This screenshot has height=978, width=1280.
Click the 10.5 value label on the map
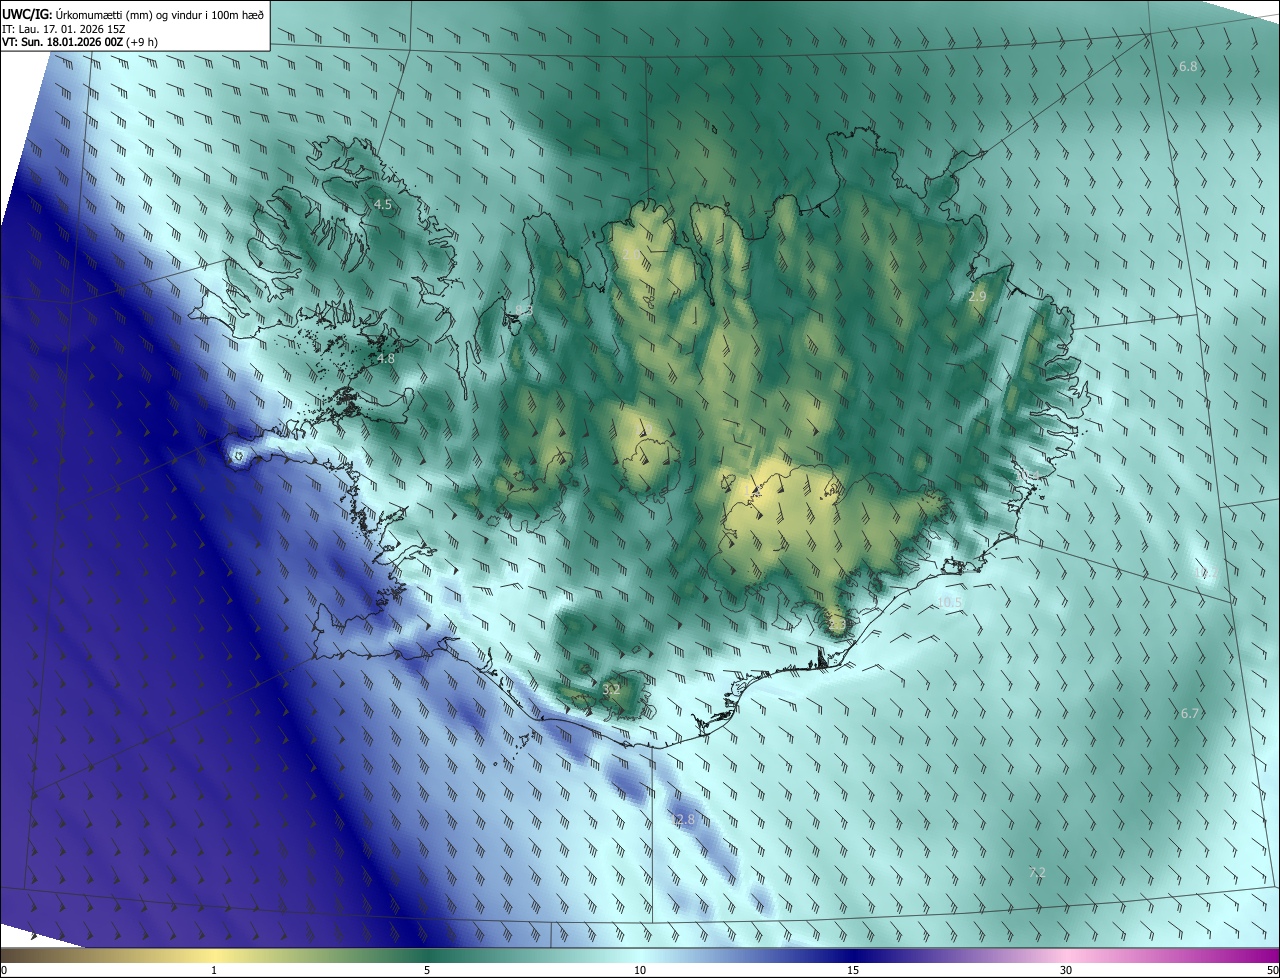pyautogui.click(x=950, y=602)
